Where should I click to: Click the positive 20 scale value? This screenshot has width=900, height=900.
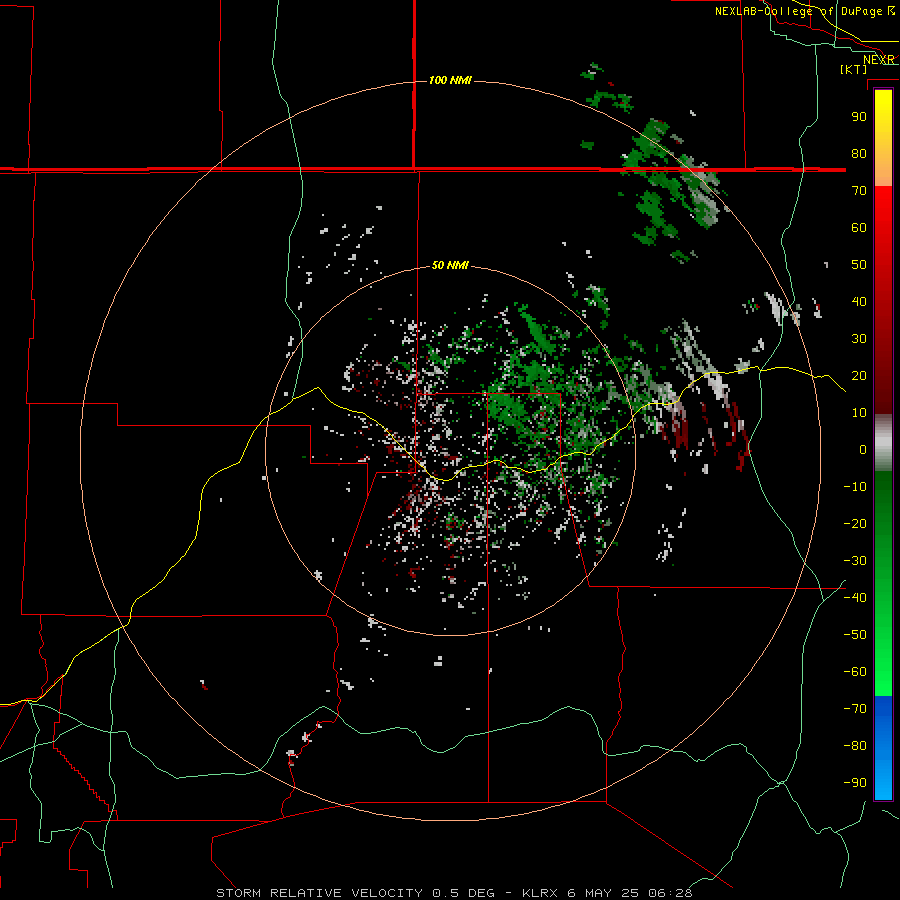point(859,376)
